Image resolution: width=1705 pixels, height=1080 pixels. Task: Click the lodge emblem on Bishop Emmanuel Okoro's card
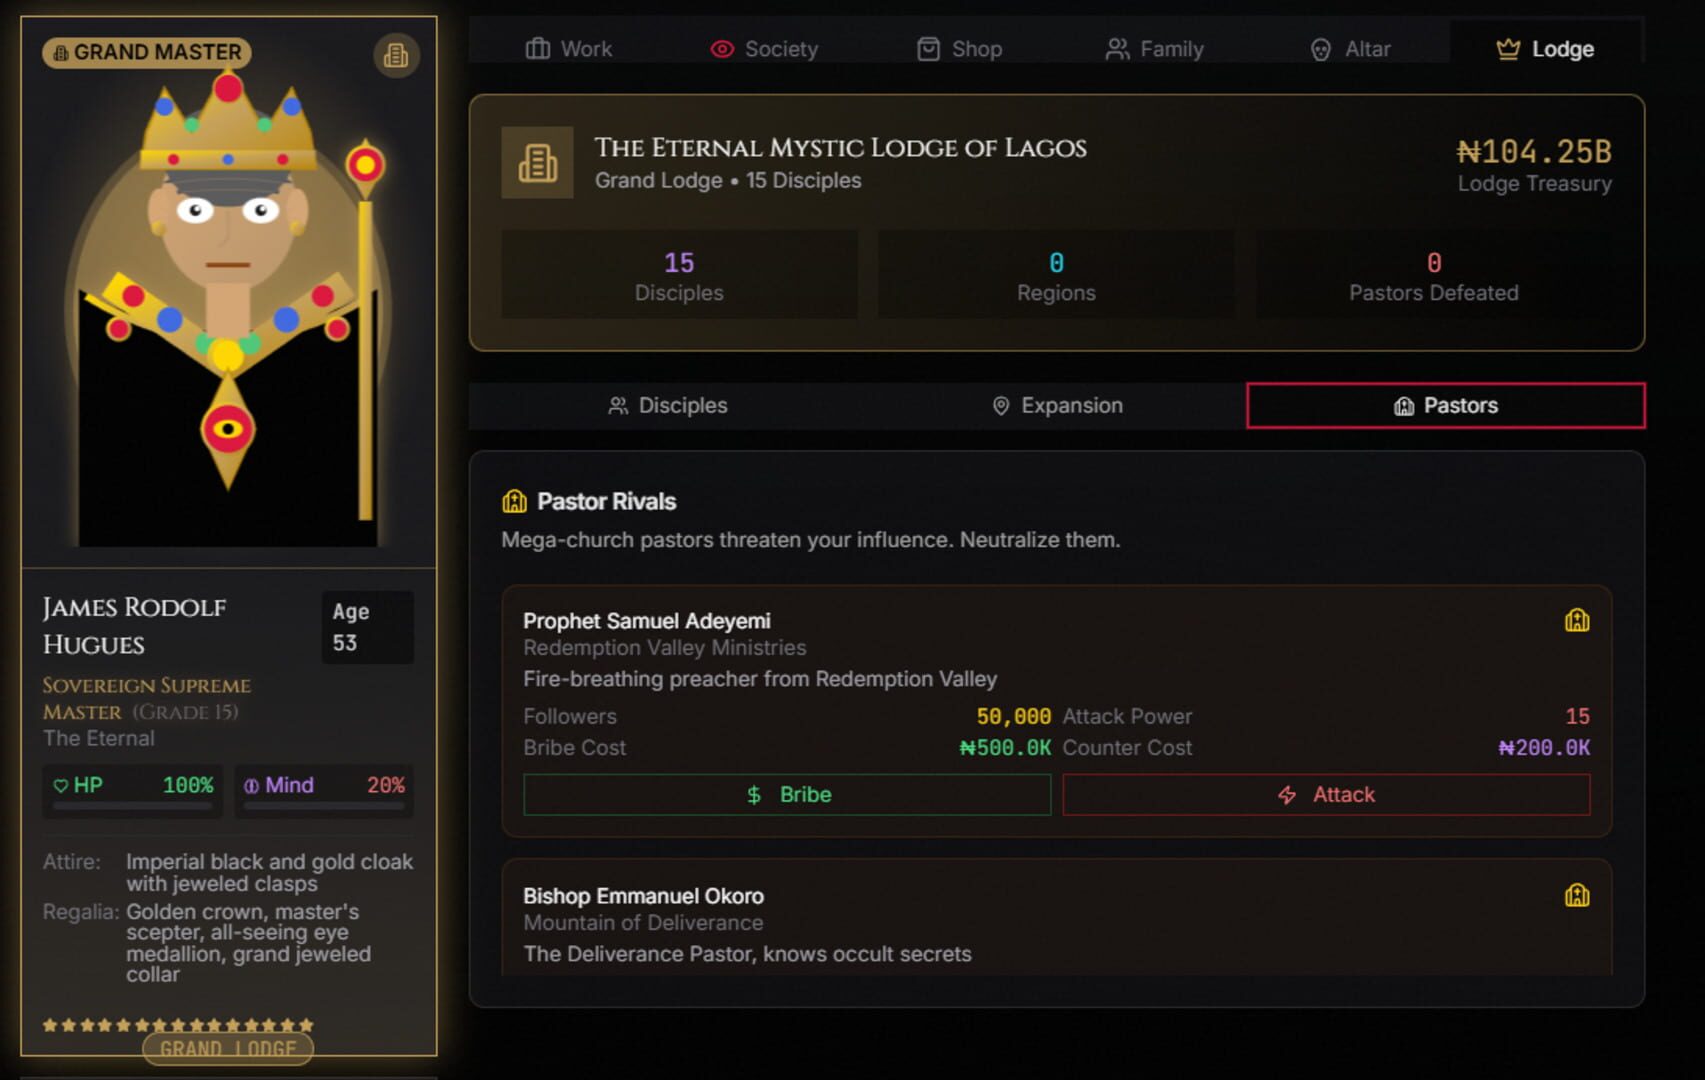point(1578,895)
